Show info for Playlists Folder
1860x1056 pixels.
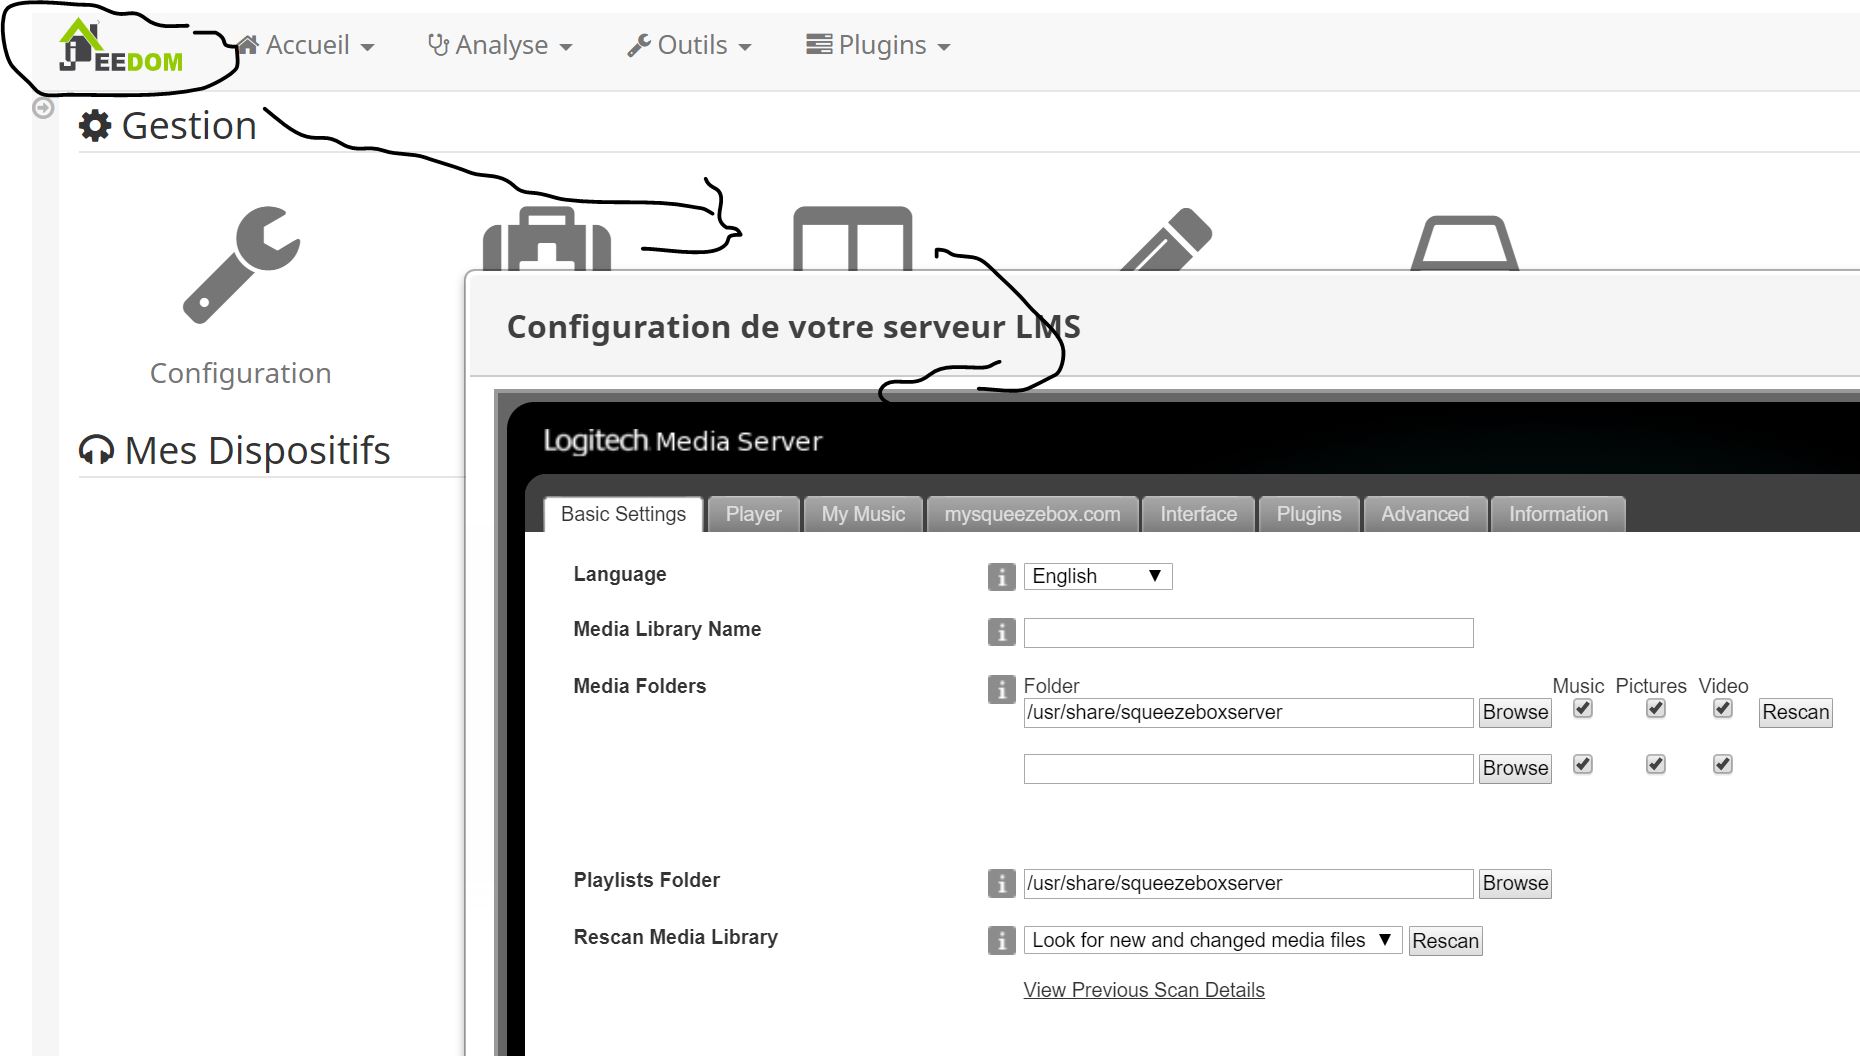click(x=1001, y=883)
